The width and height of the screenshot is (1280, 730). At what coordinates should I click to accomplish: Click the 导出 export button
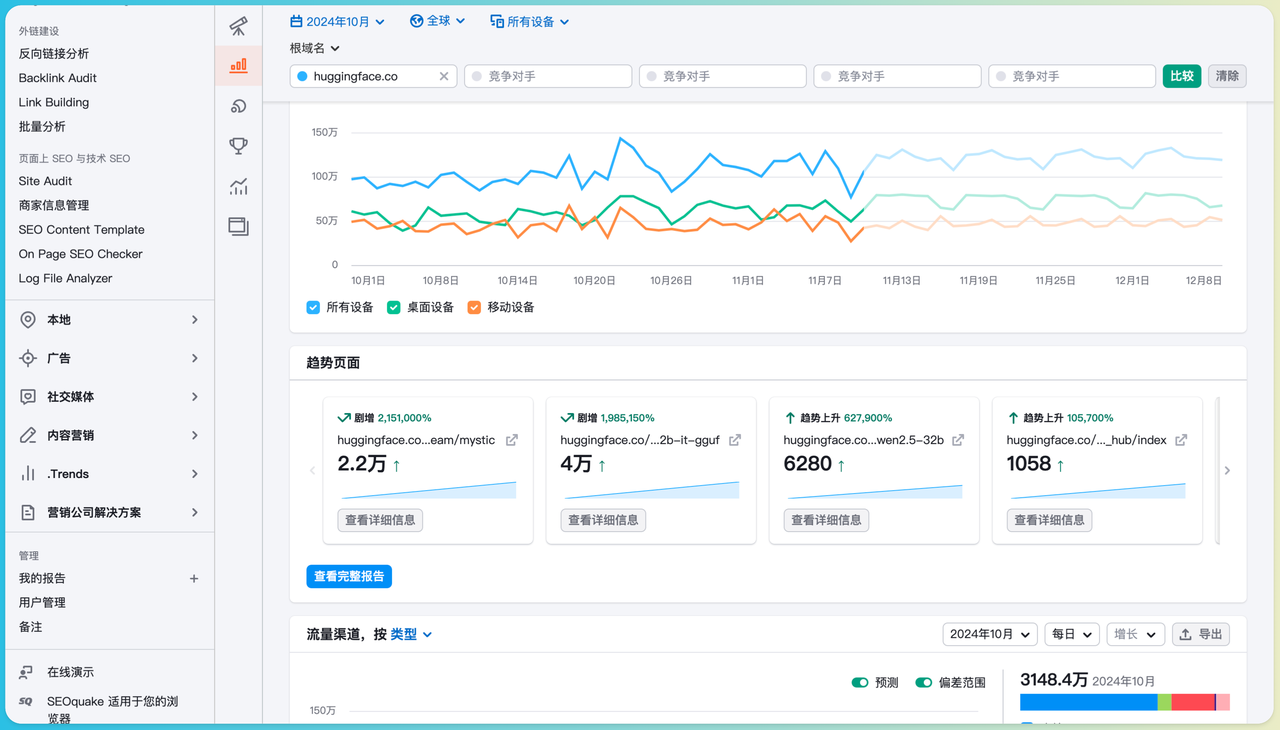[1200, 634]
